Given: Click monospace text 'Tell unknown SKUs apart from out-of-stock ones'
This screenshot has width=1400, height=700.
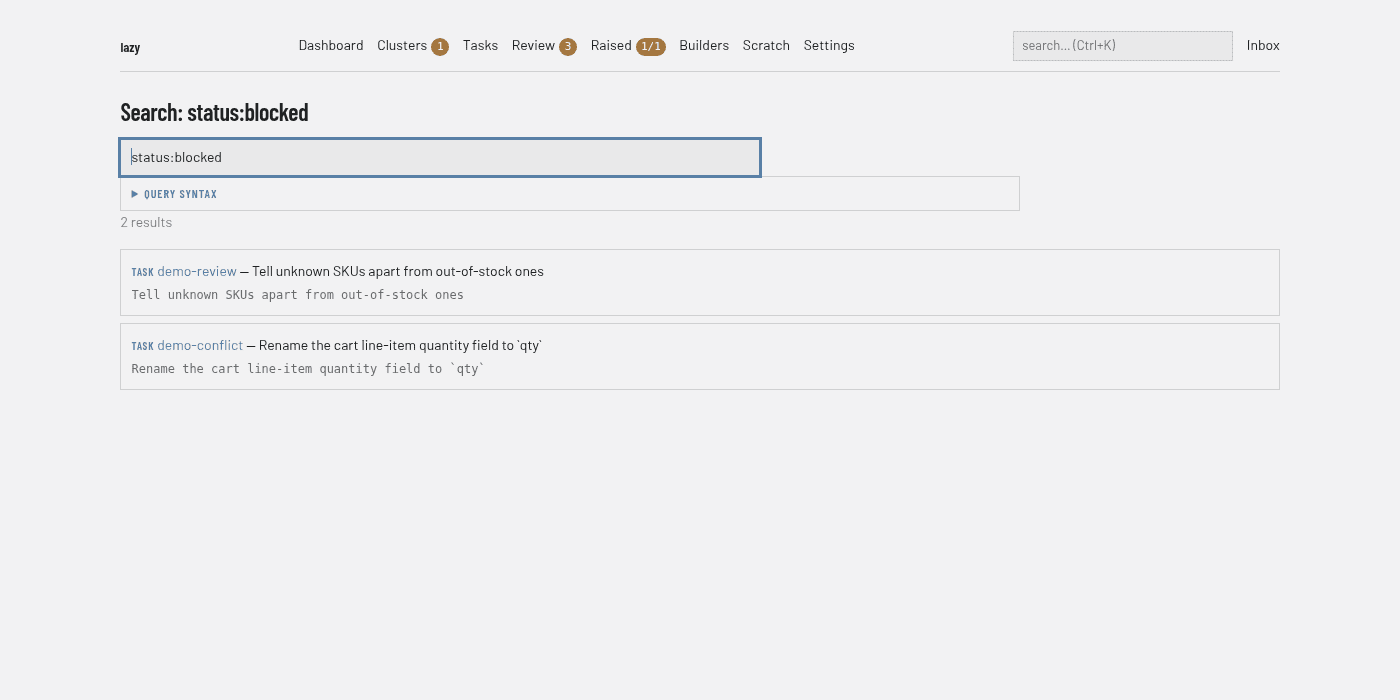Looking at the screenshot, I should pyautogui.click(x=298, y=295).
